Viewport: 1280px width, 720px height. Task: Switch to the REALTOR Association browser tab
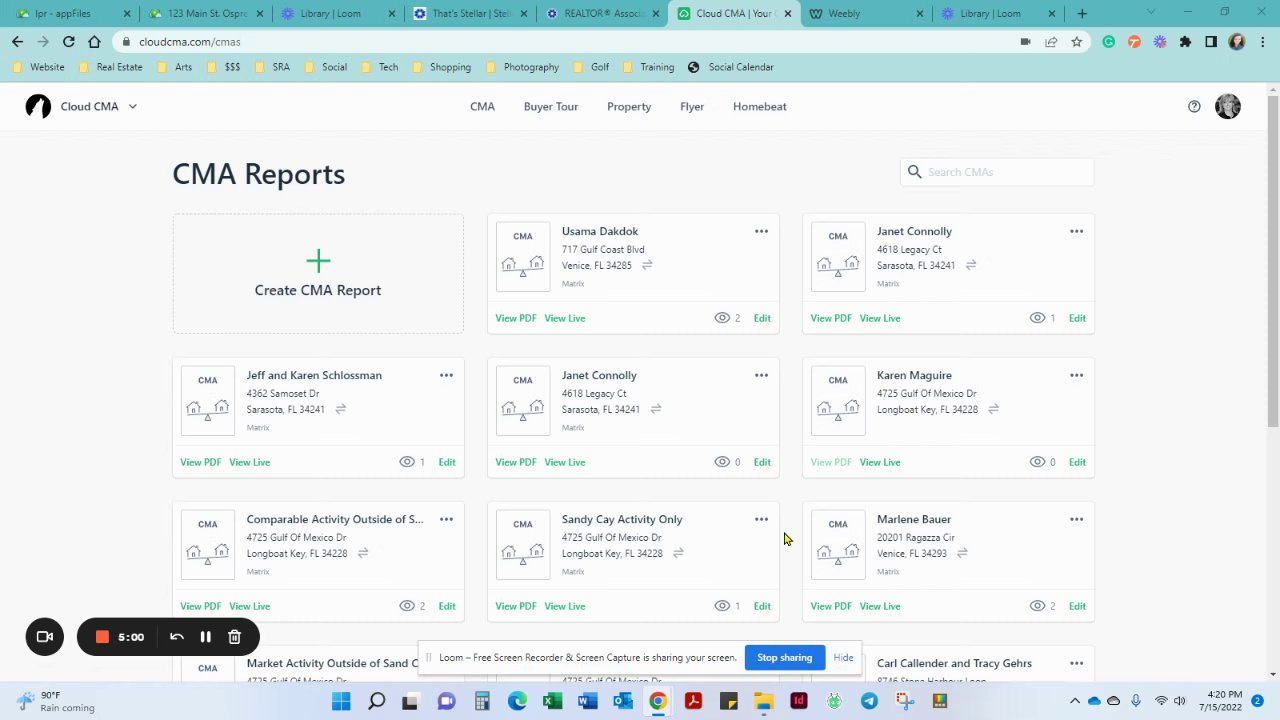[x=602, y=14]
